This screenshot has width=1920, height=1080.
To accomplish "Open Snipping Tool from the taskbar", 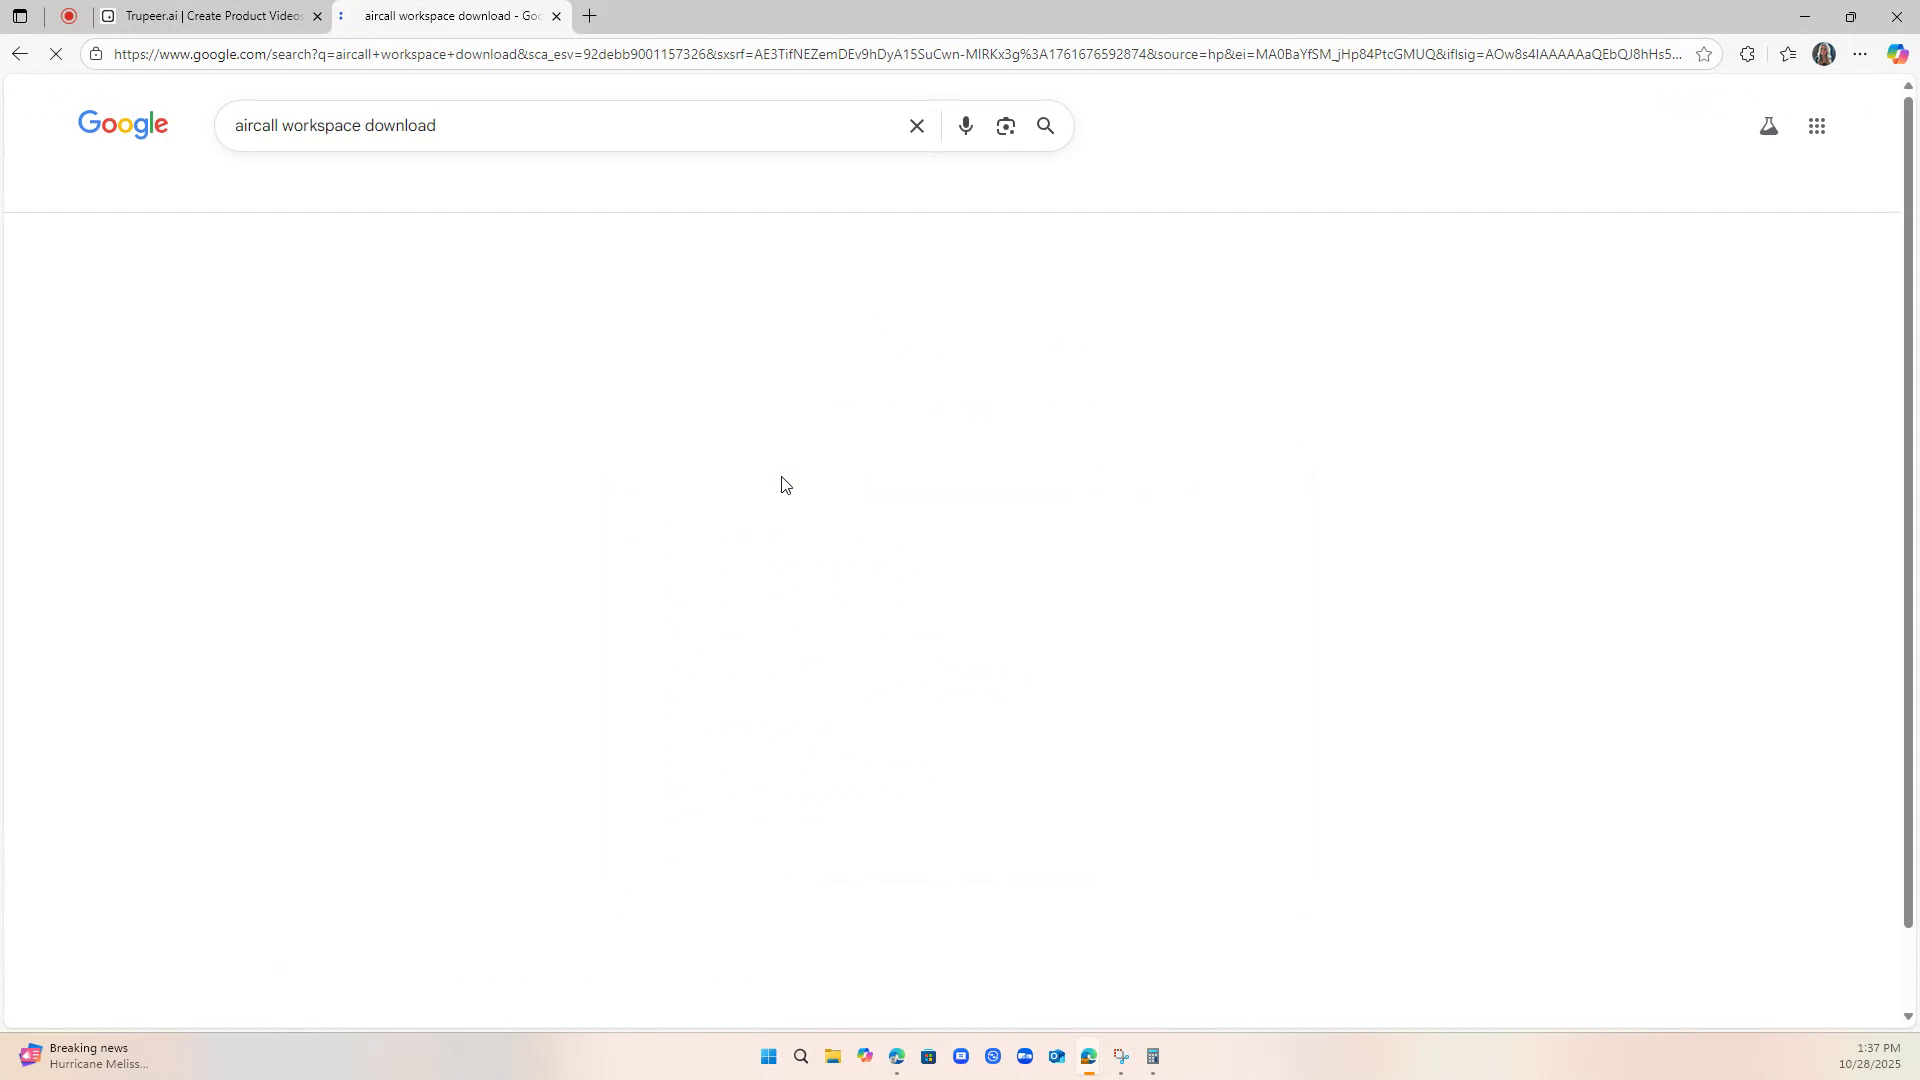I will click(1120, 1056).
